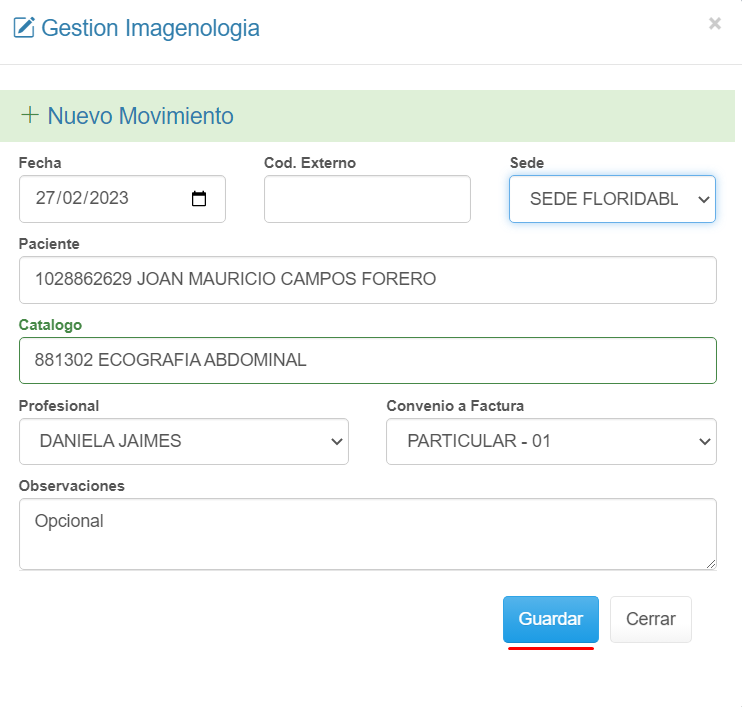Click the green Catalogo label
The width and height of the screenshot is (742, 707).
[x=50, y=325]
